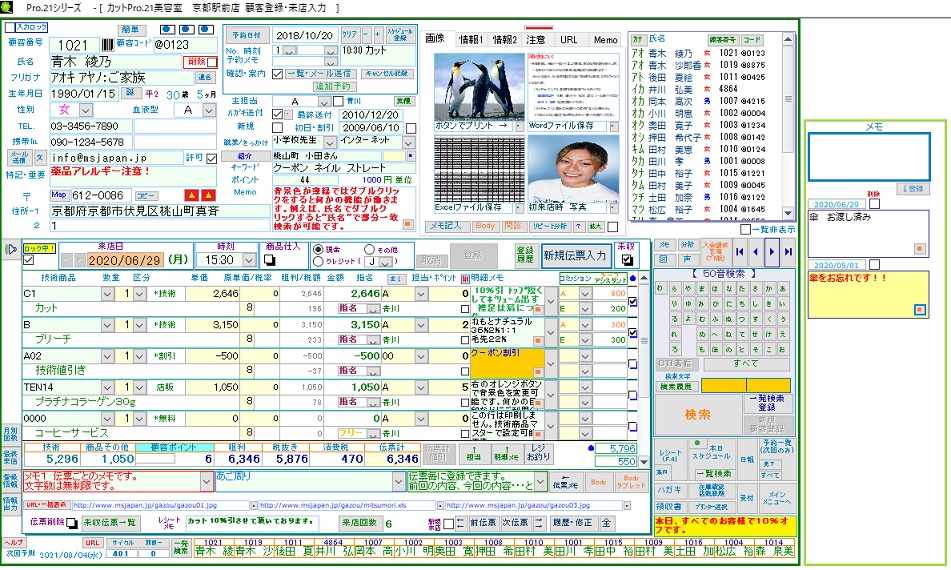Image resolution: width=951 pixels, height=570 pixels.
Task: Click the 伝票削除 delete slip icon
Action: point(72,523)
